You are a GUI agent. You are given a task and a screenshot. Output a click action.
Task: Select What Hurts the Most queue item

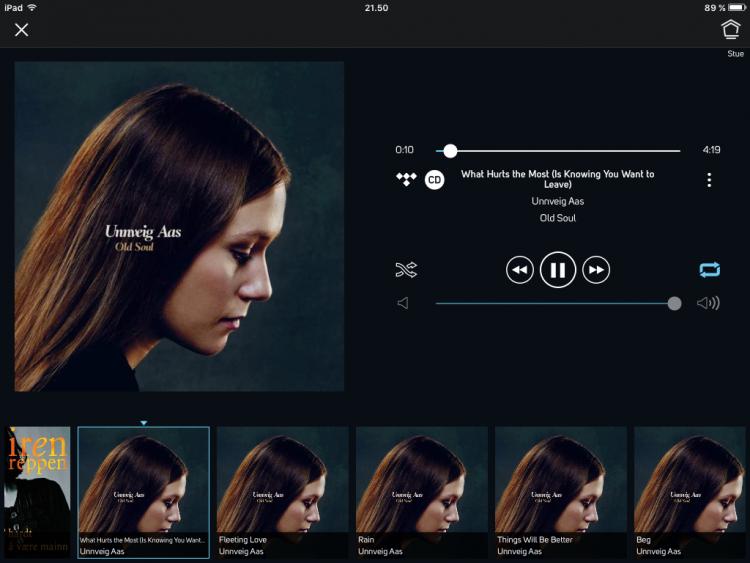pos(143,492)
